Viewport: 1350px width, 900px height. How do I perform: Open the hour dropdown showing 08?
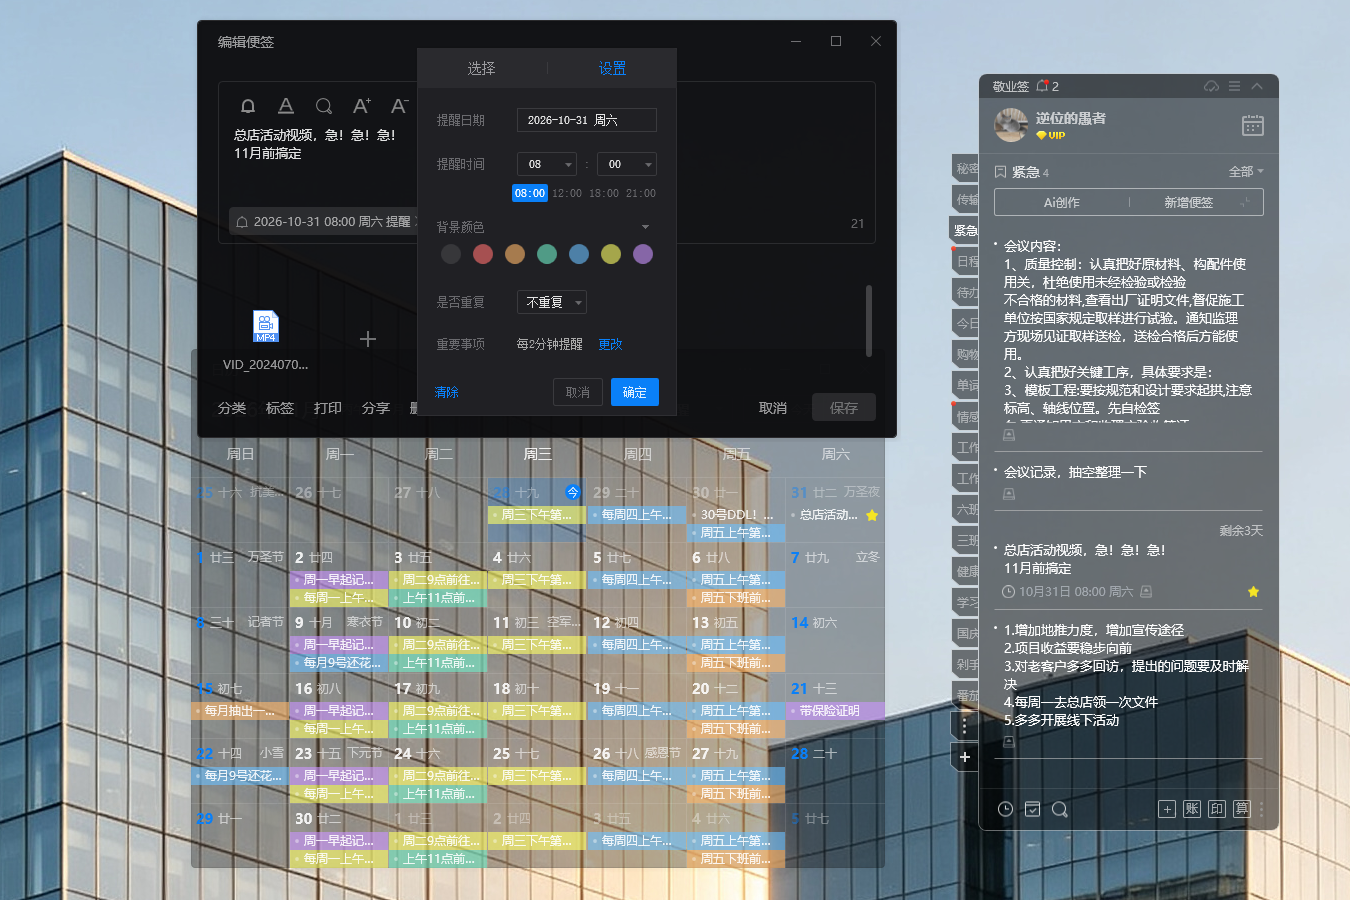(x=547, y=164)
